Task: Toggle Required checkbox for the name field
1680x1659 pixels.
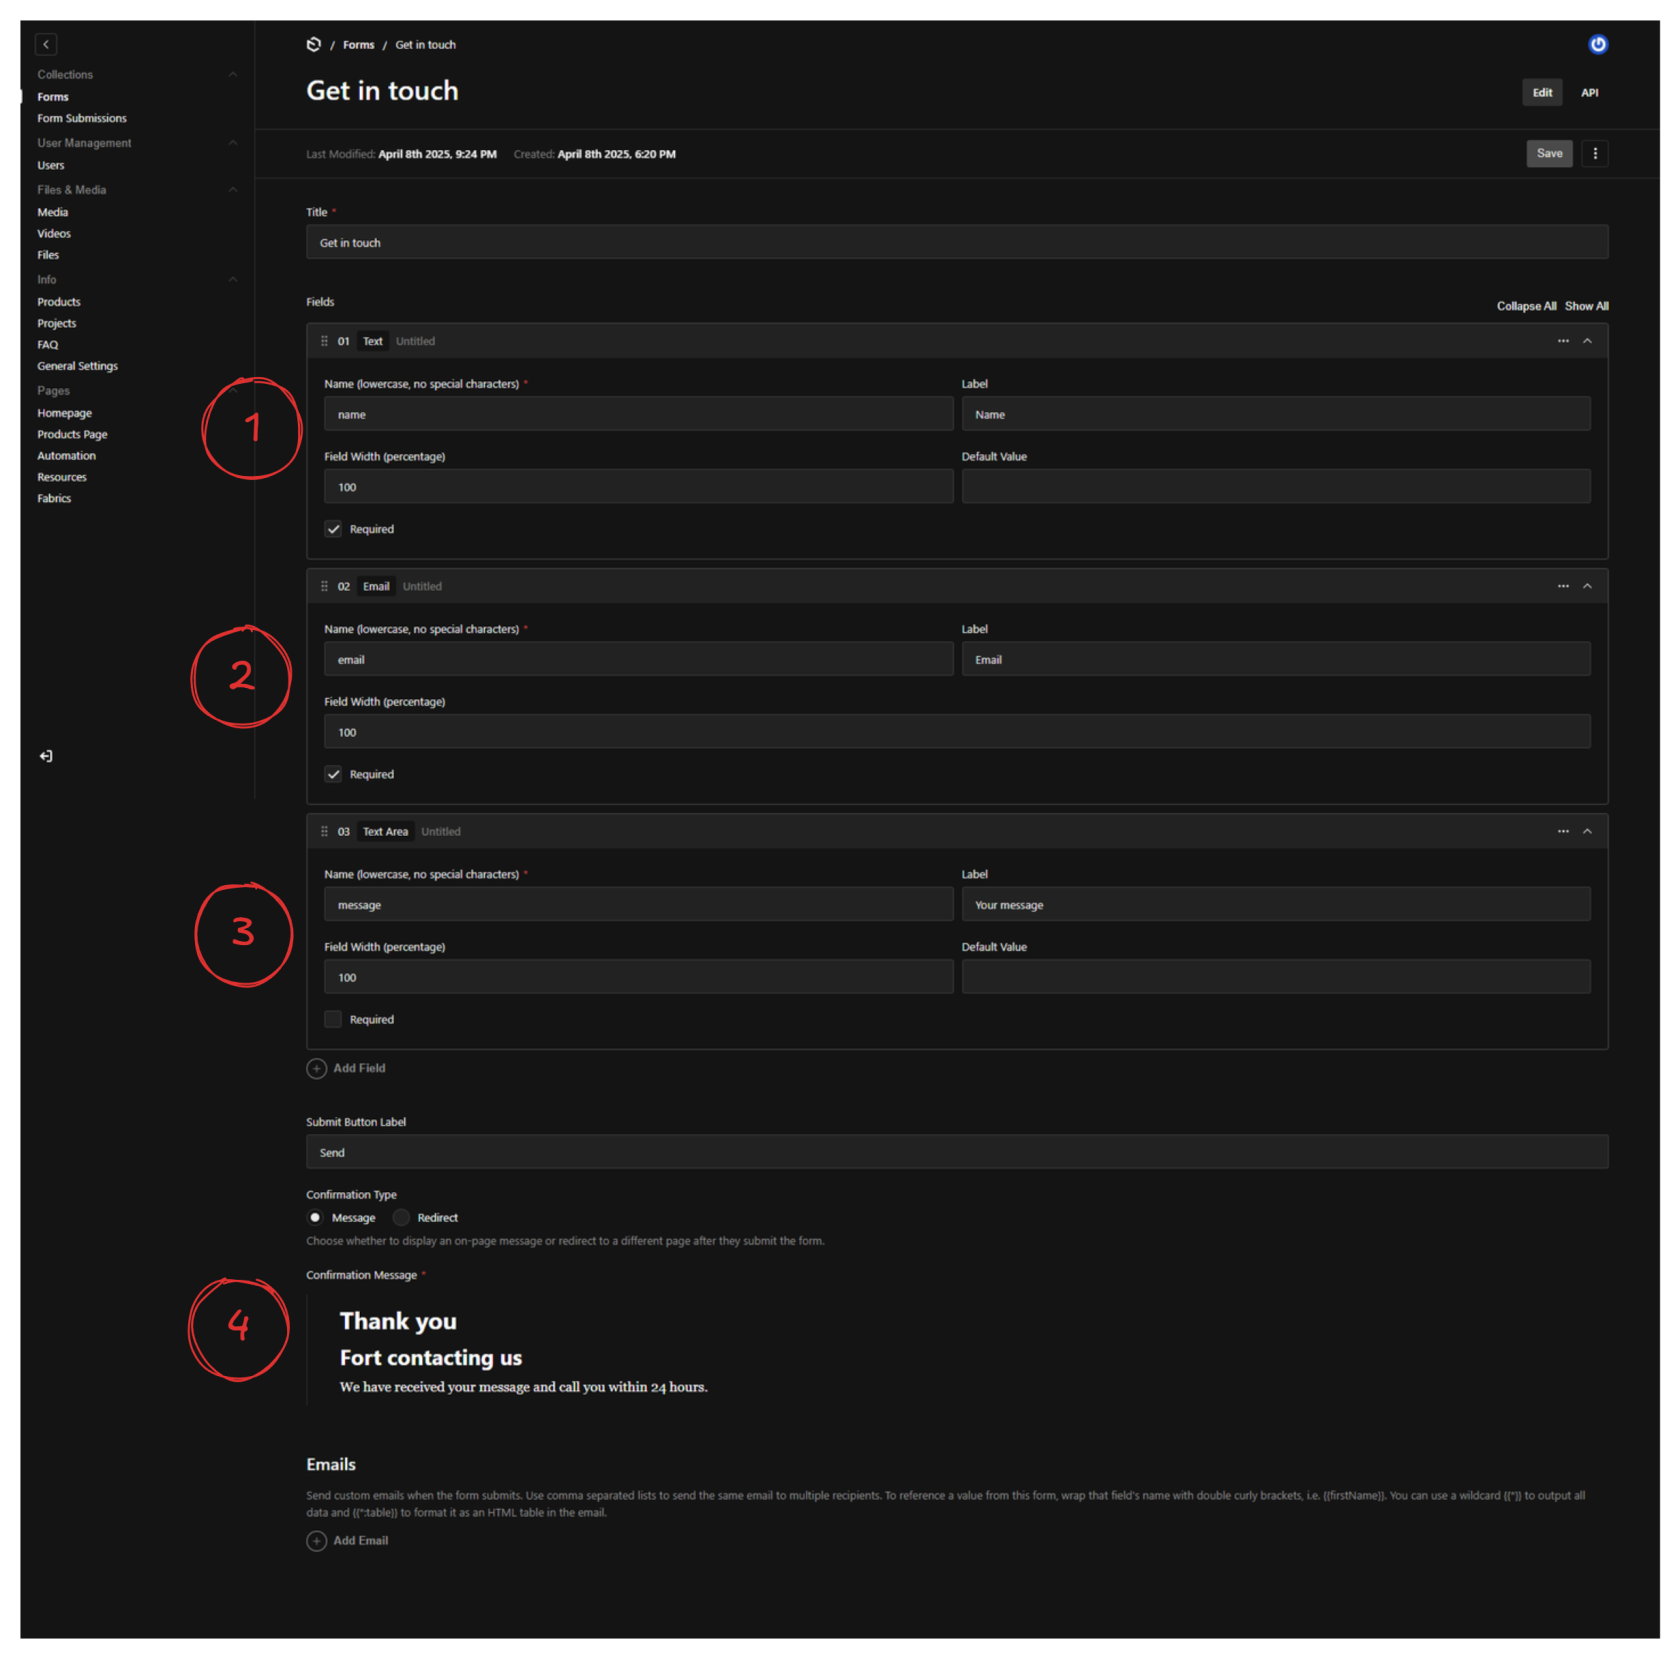Action: click(x=333, y=529)
